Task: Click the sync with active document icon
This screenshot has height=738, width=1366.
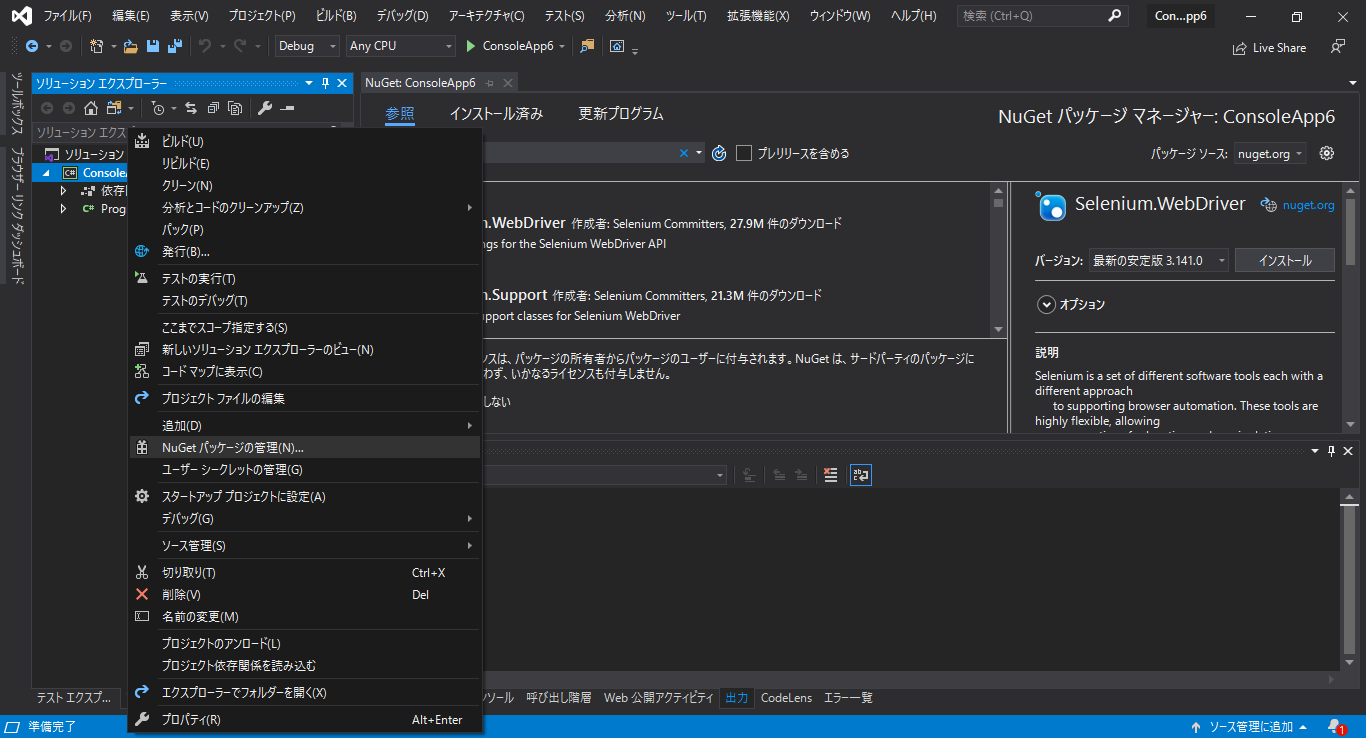Action: 191,108
